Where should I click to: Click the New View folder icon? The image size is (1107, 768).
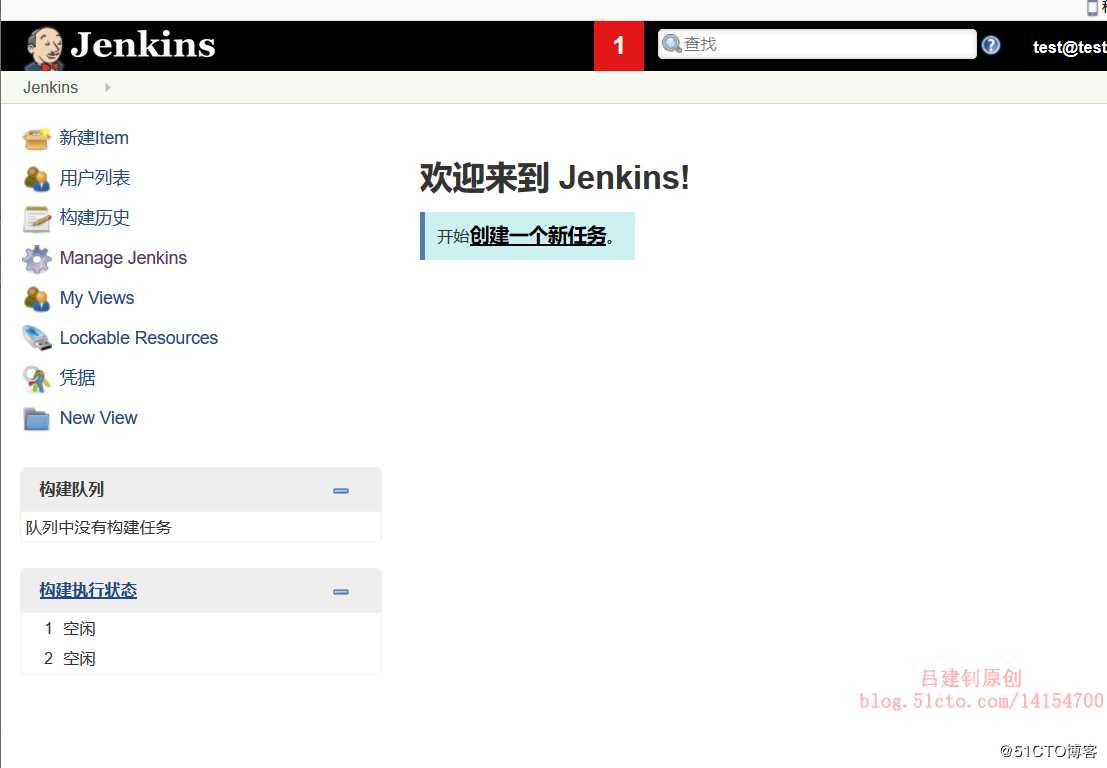point(37,419)
